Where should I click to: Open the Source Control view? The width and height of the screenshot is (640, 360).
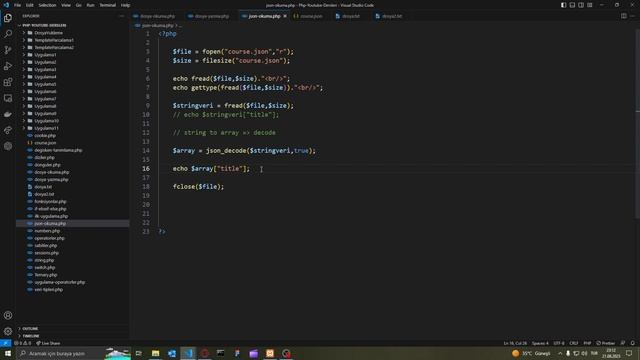[8, 50]
